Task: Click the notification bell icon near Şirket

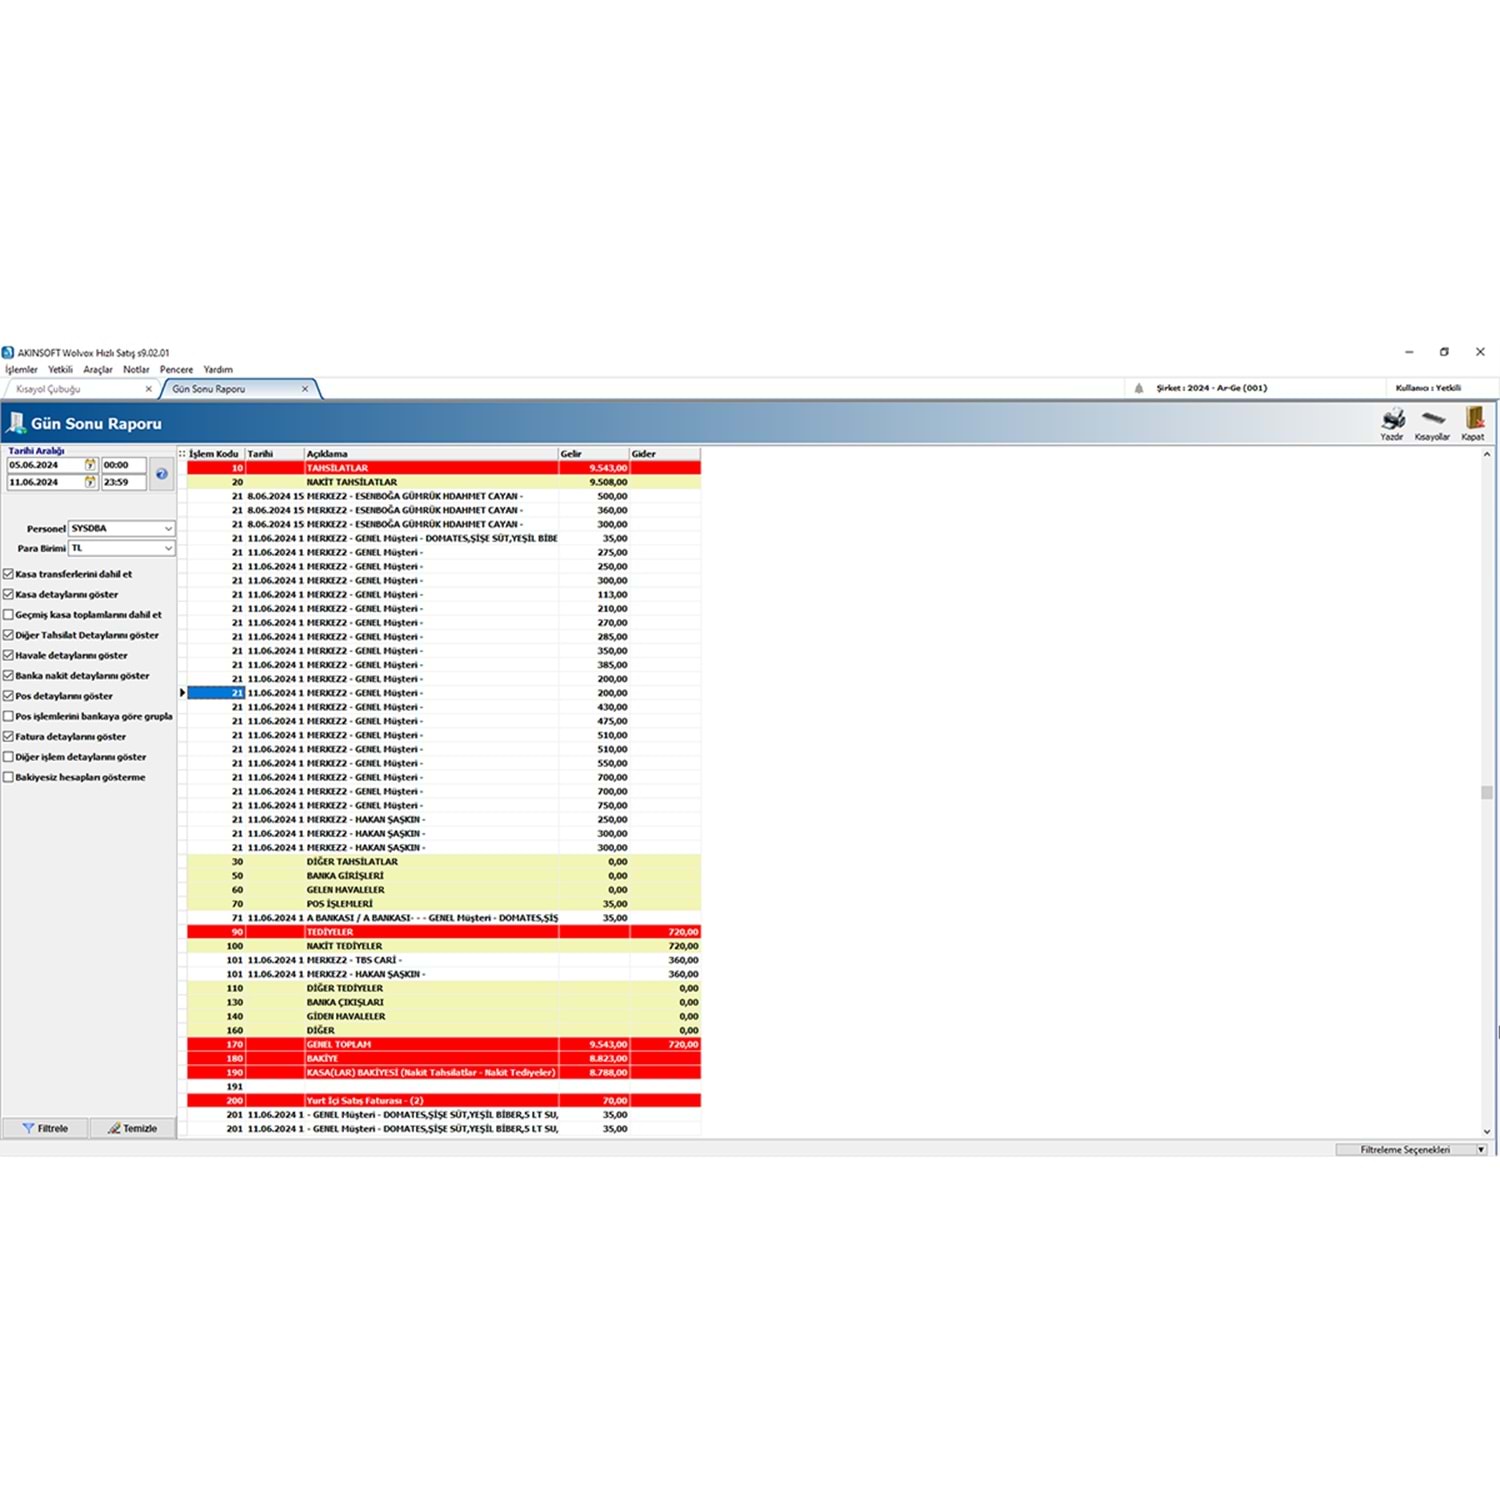Action: (x=1138, y=388)
